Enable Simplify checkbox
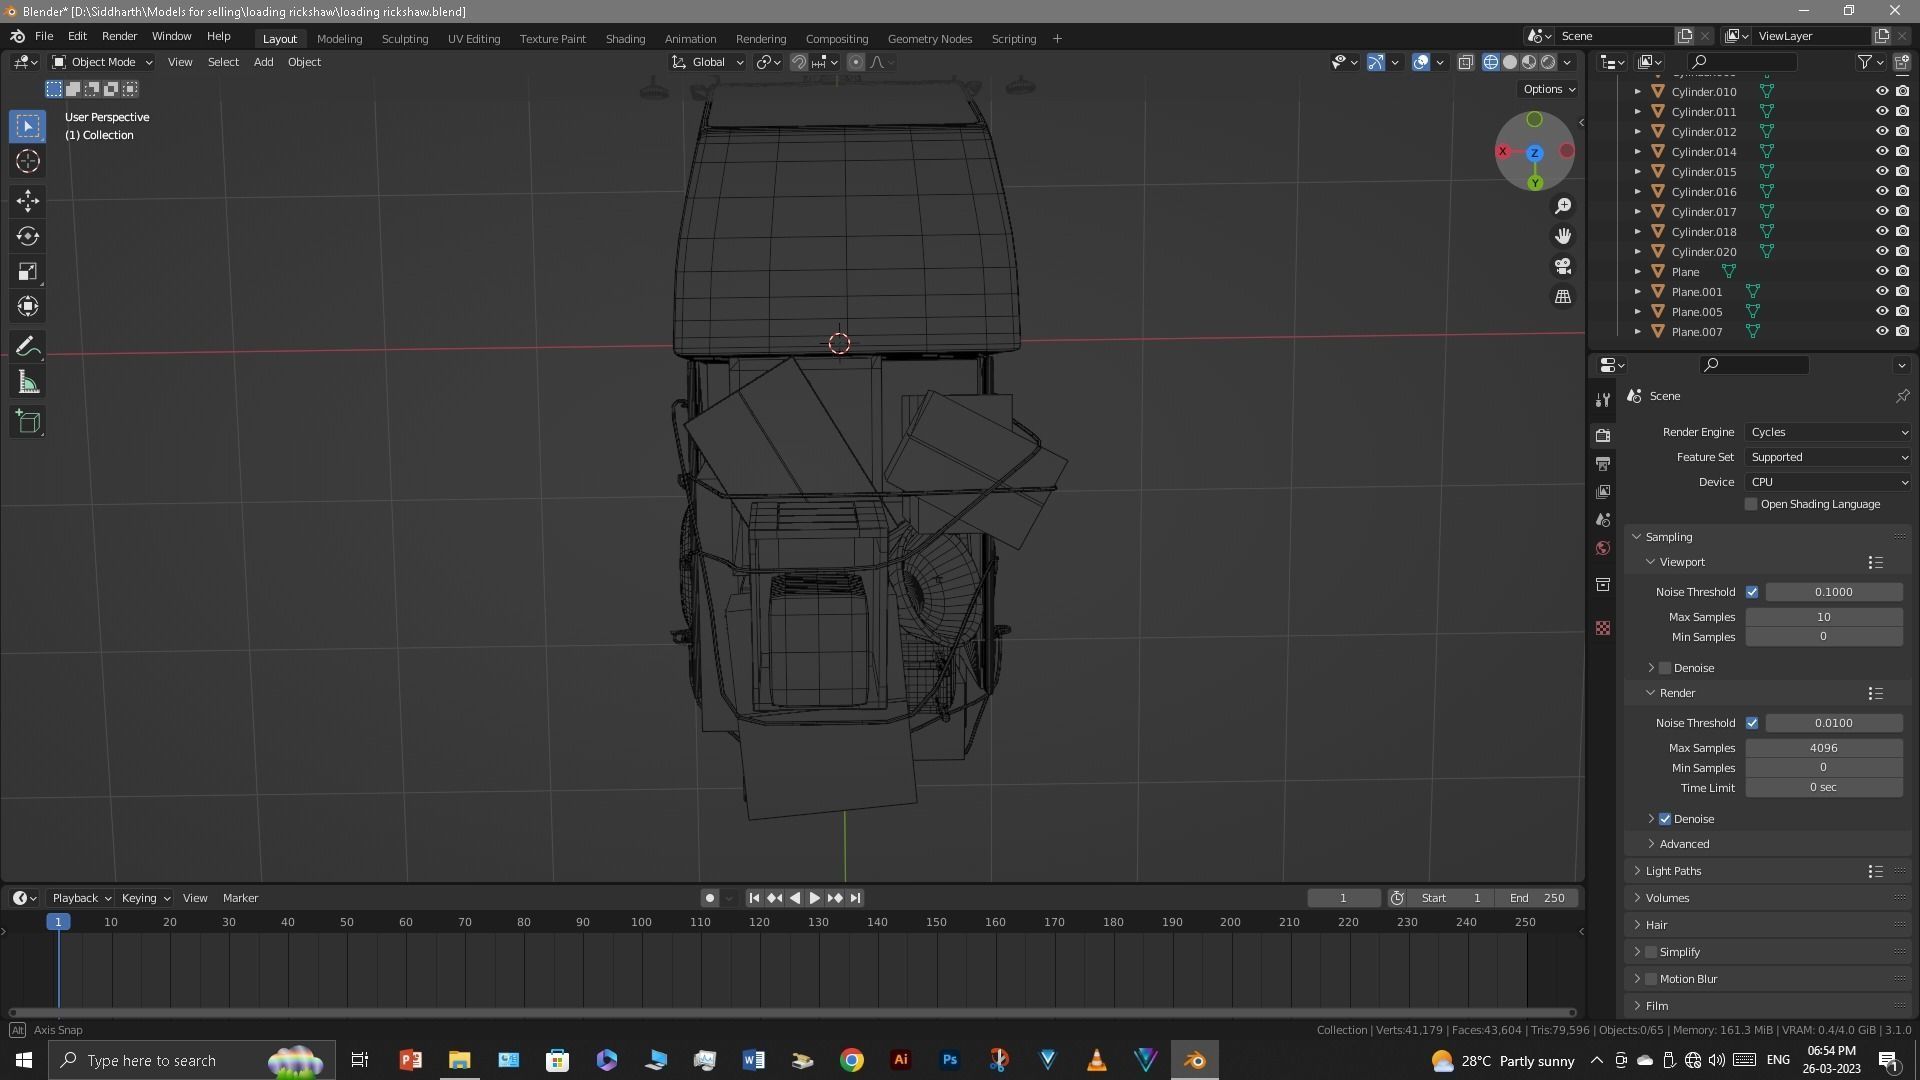 point(1651,952)
